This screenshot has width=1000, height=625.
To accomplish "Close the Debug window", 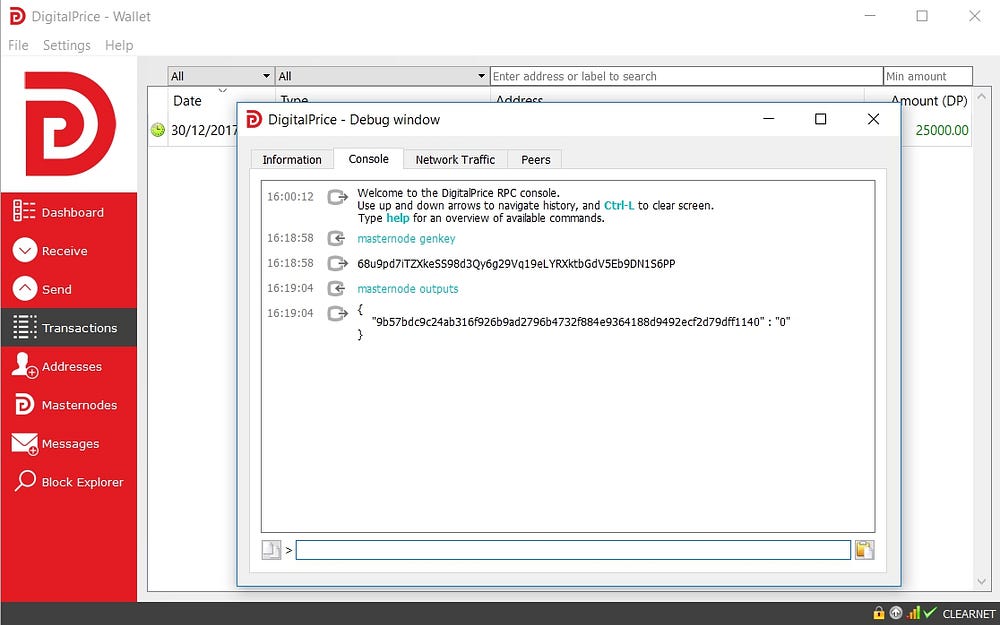I will tap(873, 119).
